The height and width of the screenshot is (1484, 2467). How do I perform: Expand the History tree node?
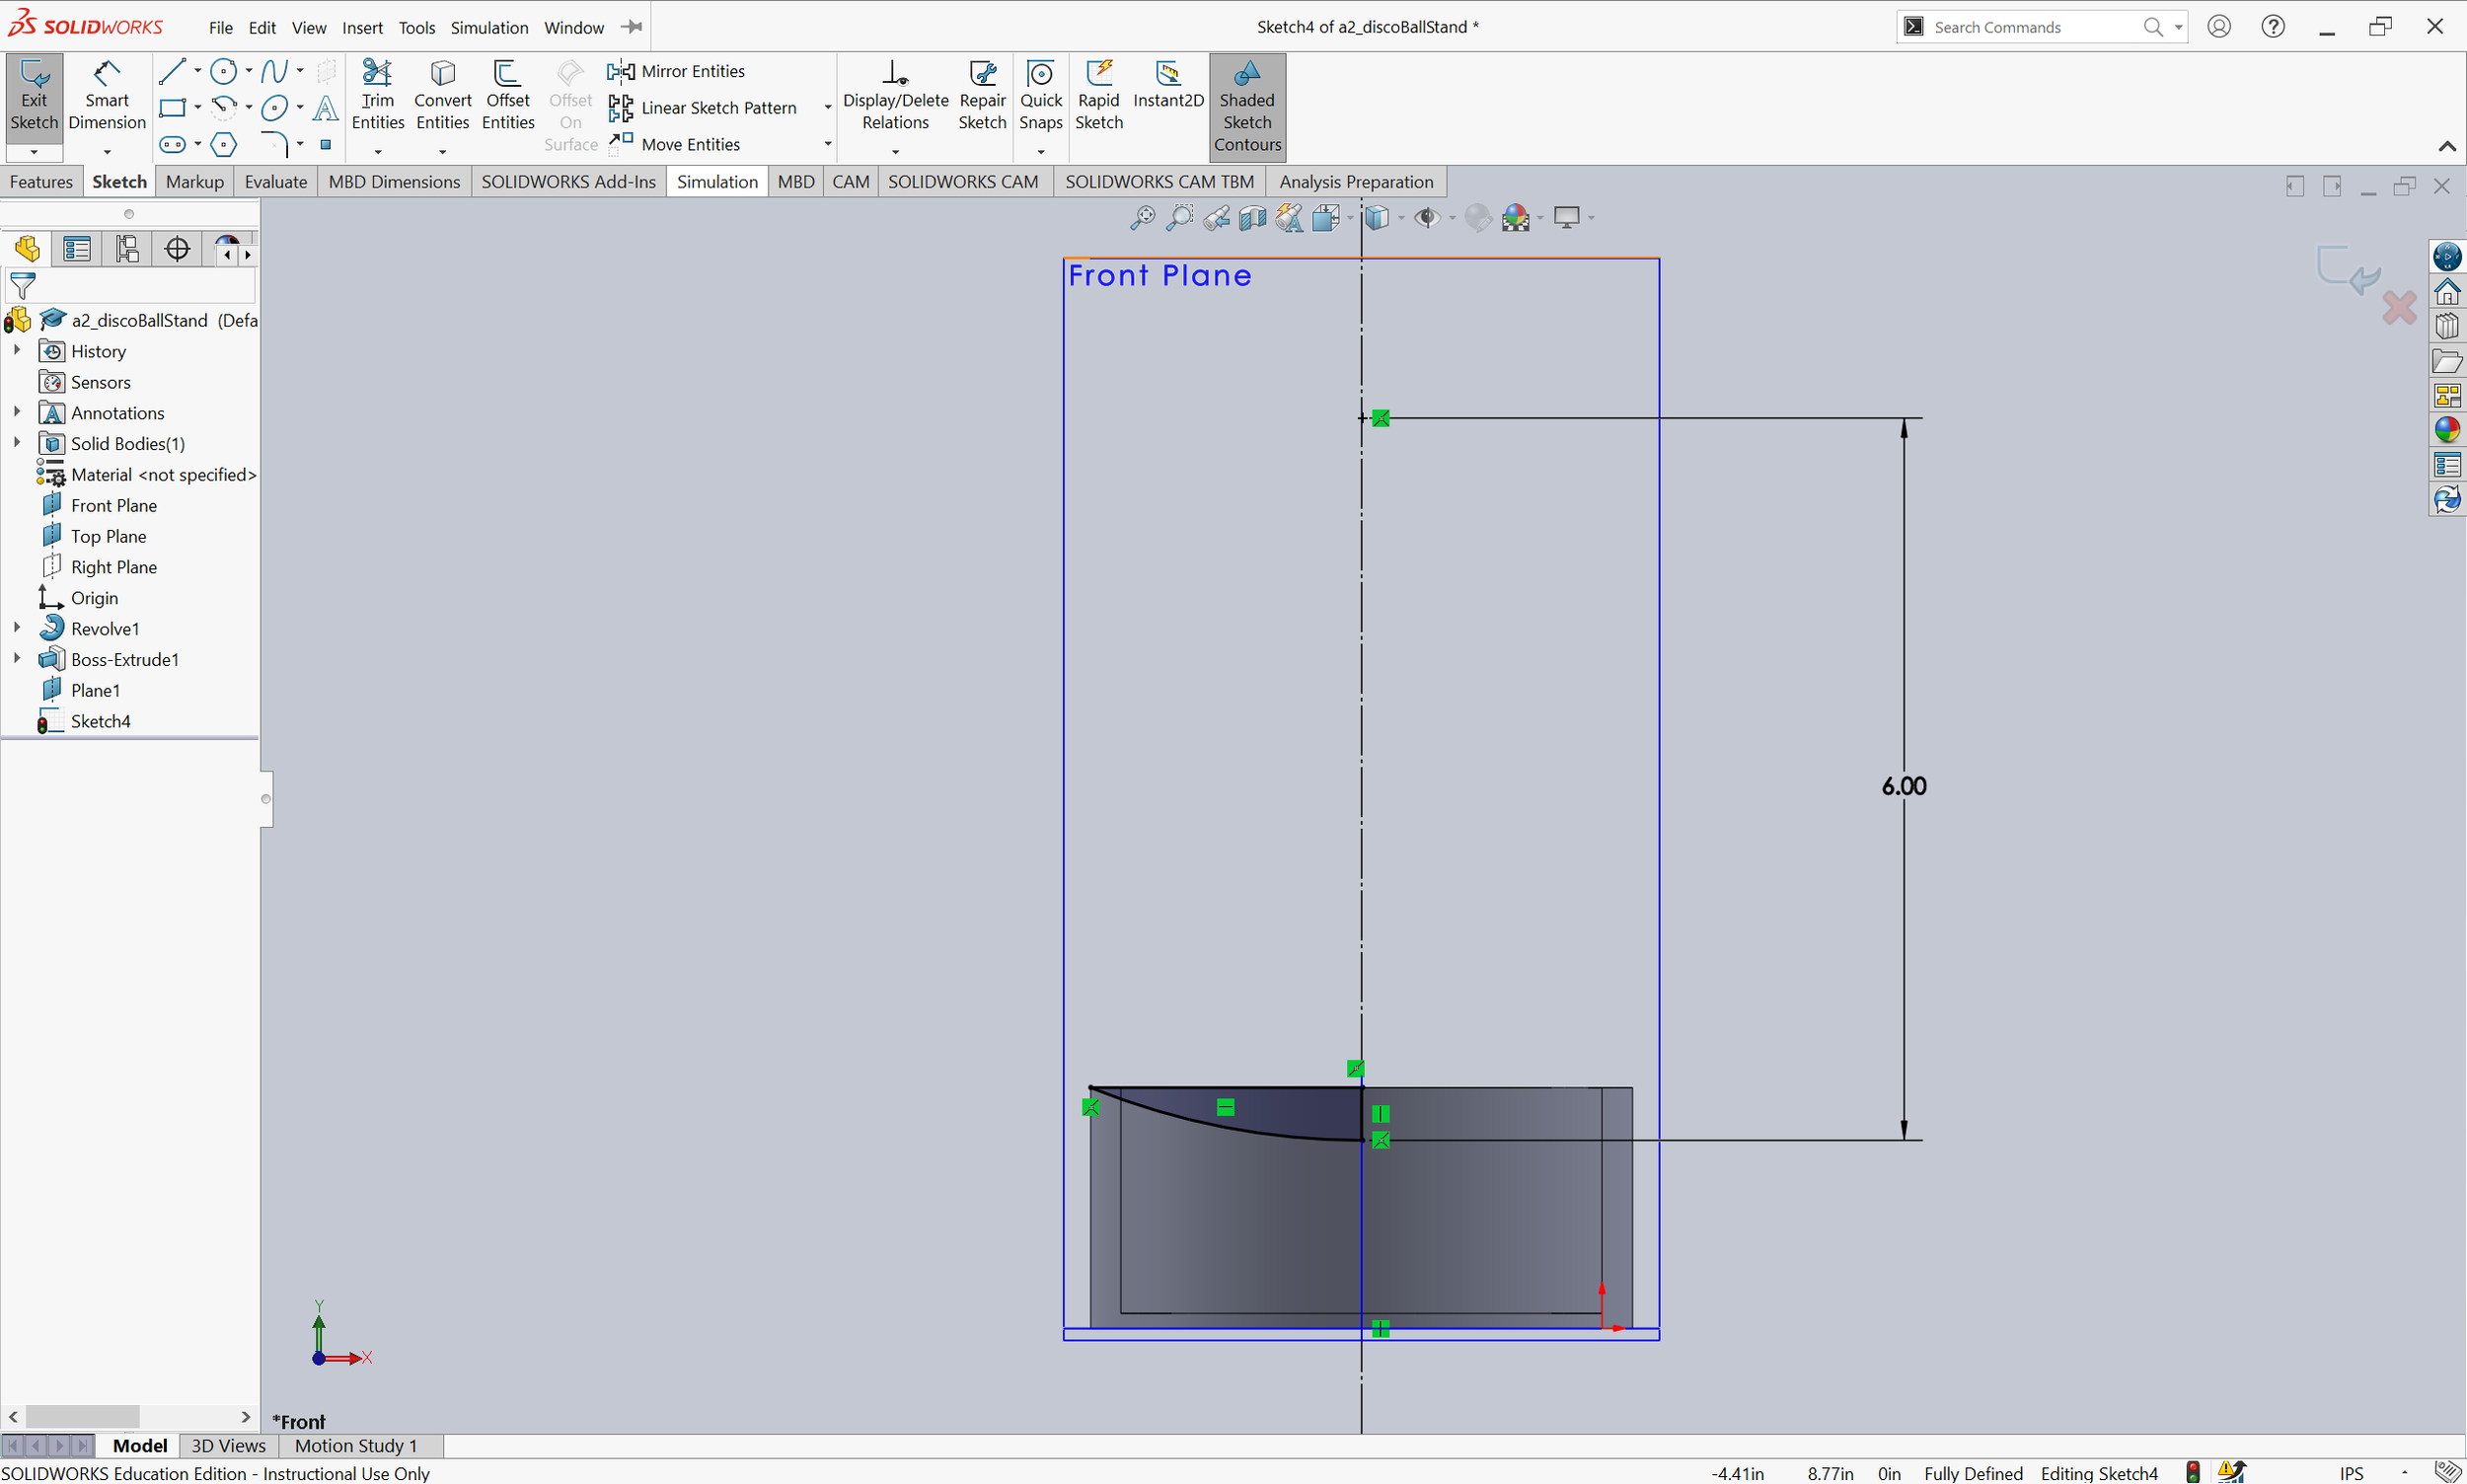[x=17, y=351]
